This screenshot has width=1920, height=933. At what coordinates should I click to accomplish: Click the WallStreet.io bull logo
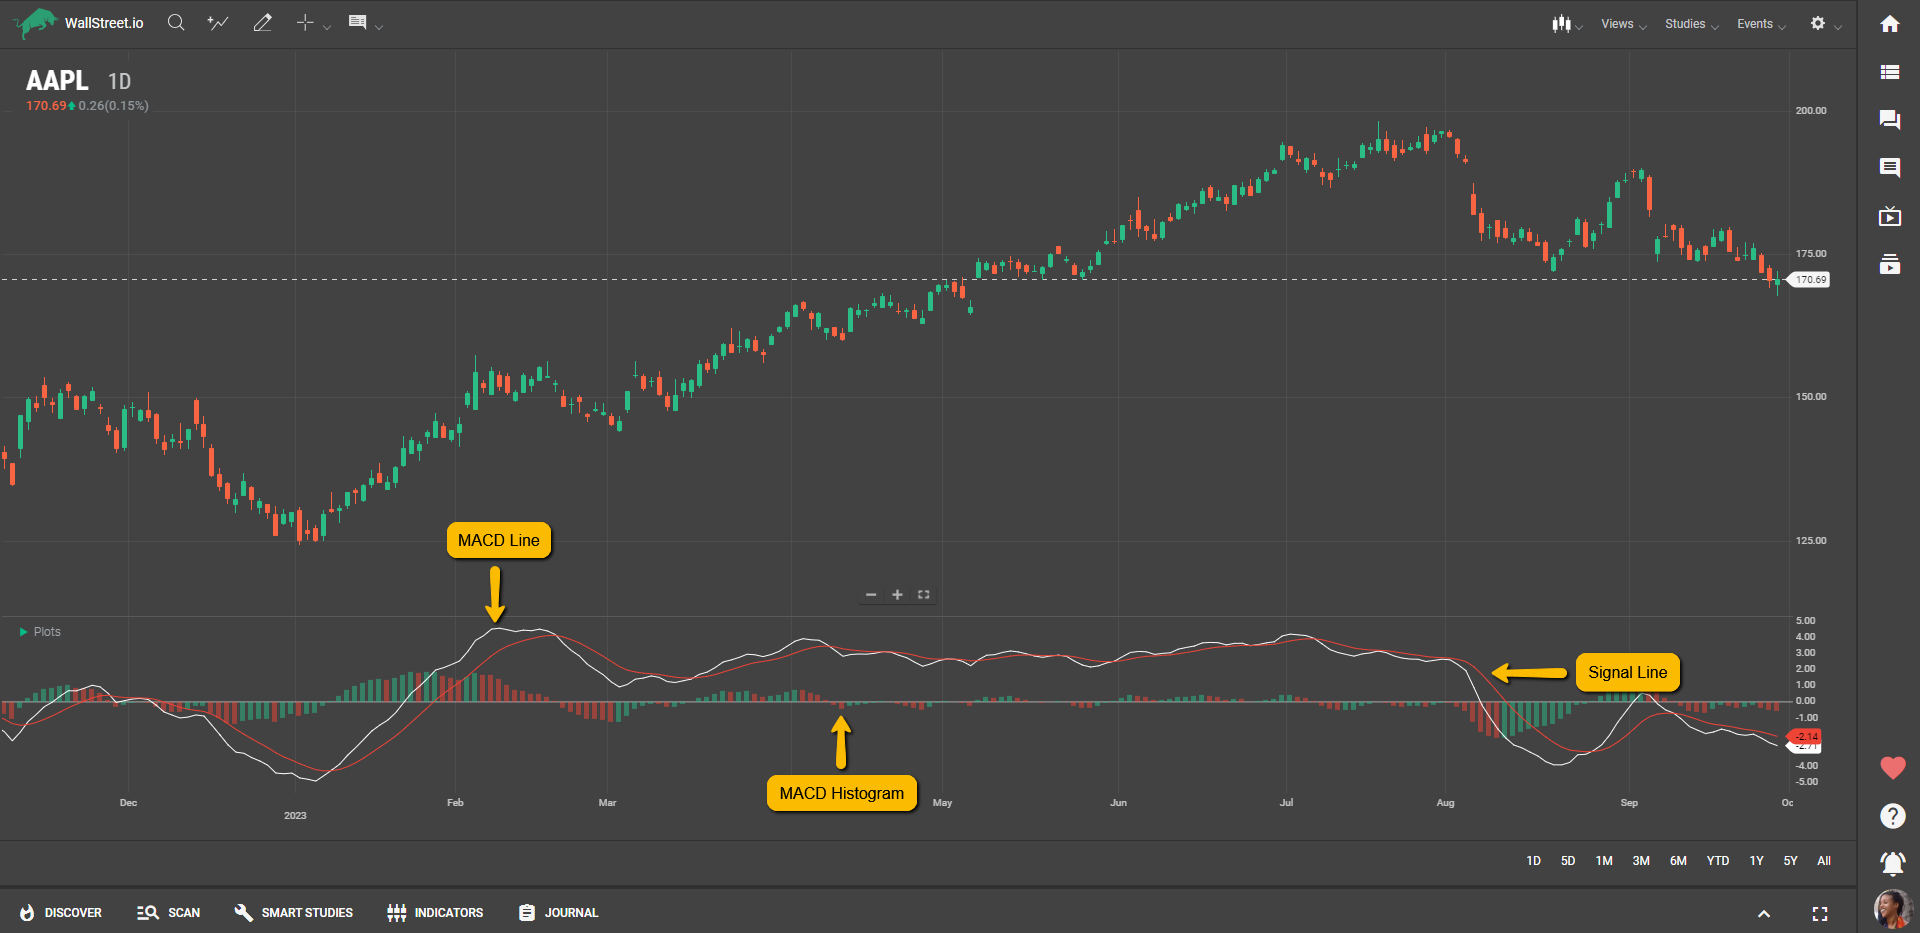[x=37, y=22]
